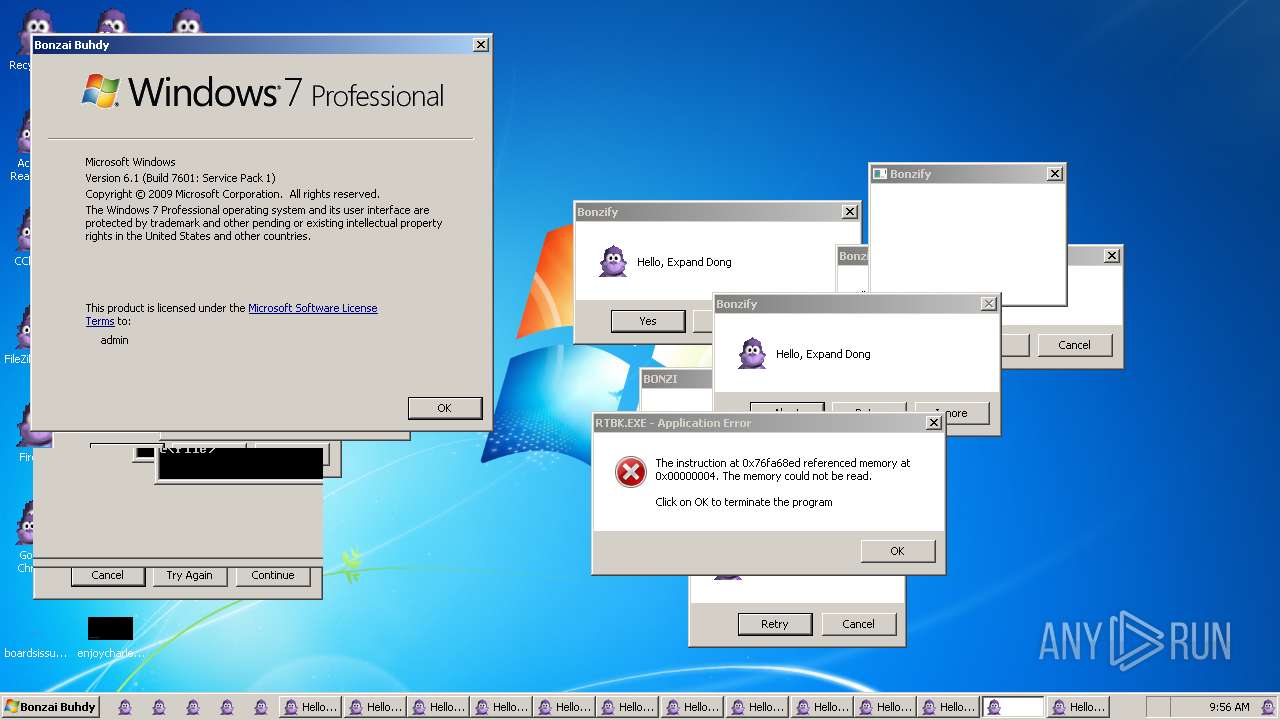Viewport: 1280px width, 720px height.
Task: Click Try Again in the dialog behind about window
Action: (x=189, y=576)
